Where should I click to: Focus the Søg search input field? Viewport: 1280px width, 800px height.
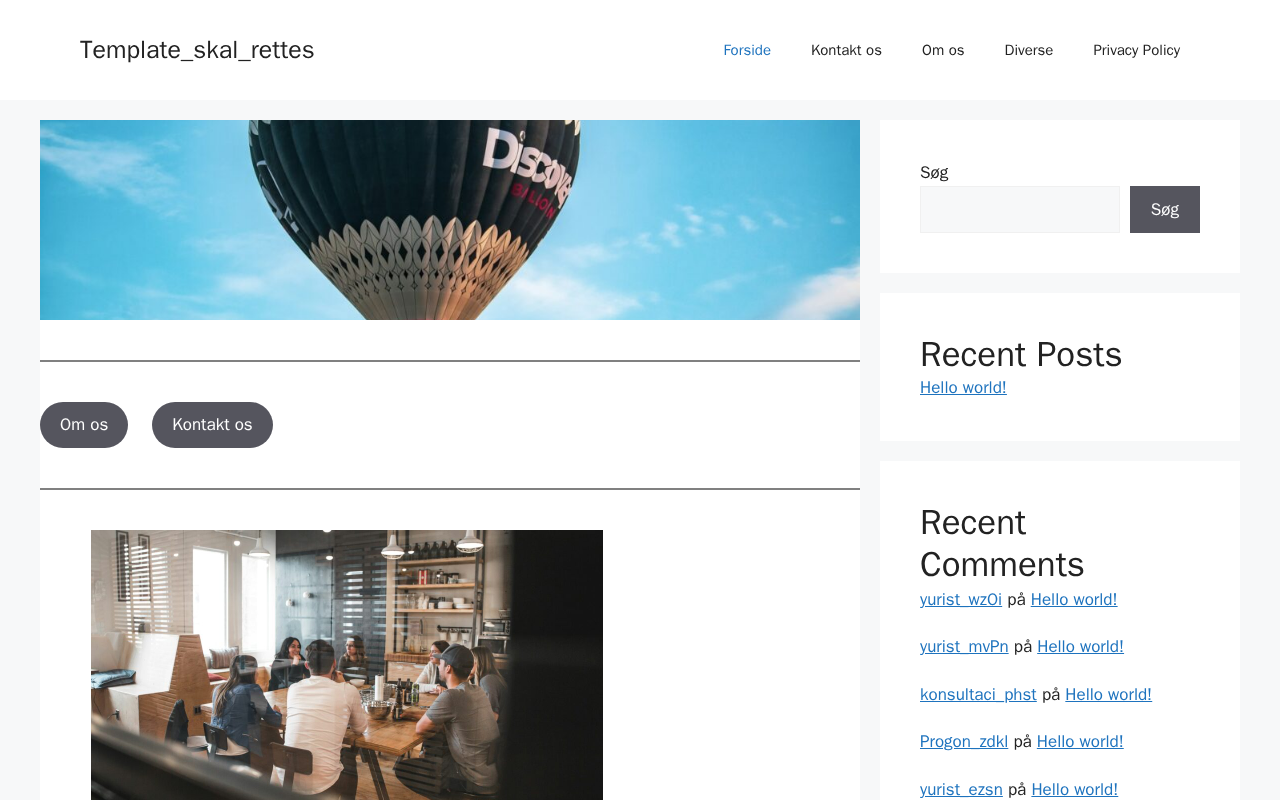(x=1020, y=209)
